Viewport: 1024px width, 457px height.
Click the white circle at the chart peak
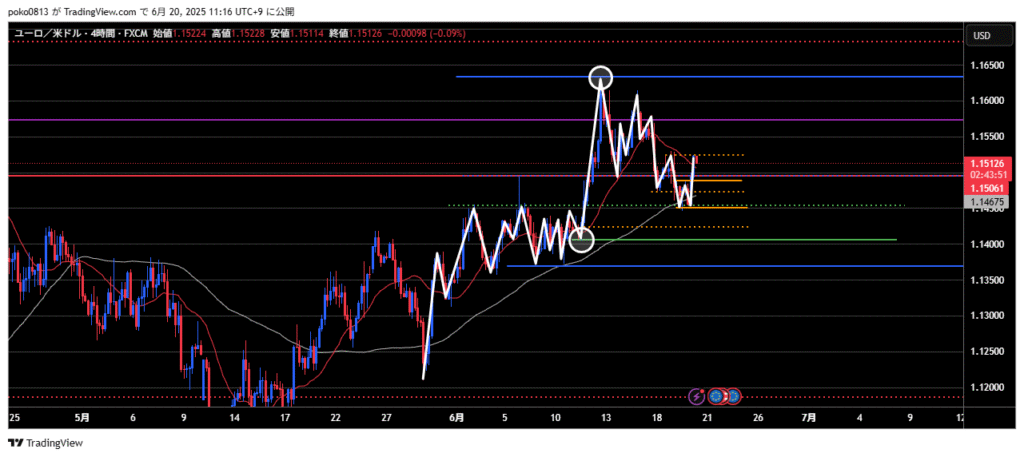tap(600, 76)
